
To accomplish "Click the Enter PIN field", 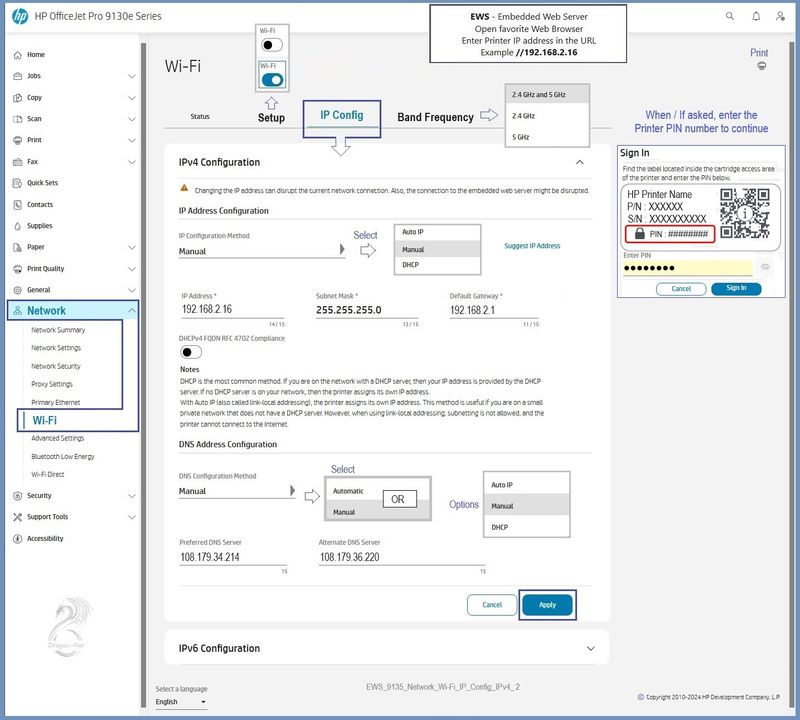I will [x=688, y=268].
